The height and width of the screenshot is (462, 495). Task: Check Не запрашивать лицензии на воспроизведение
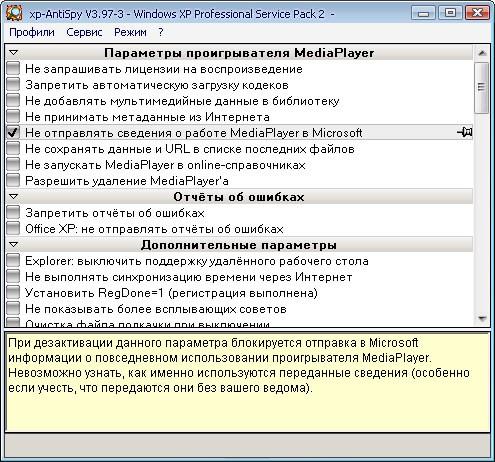click(13, 69)
